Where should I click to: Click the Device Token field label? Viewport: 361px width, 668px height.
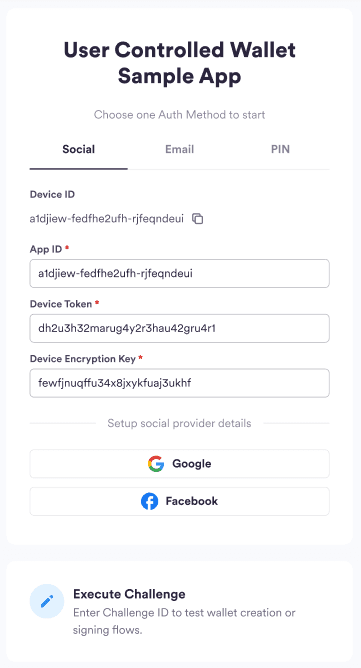[x=61, y=304]
